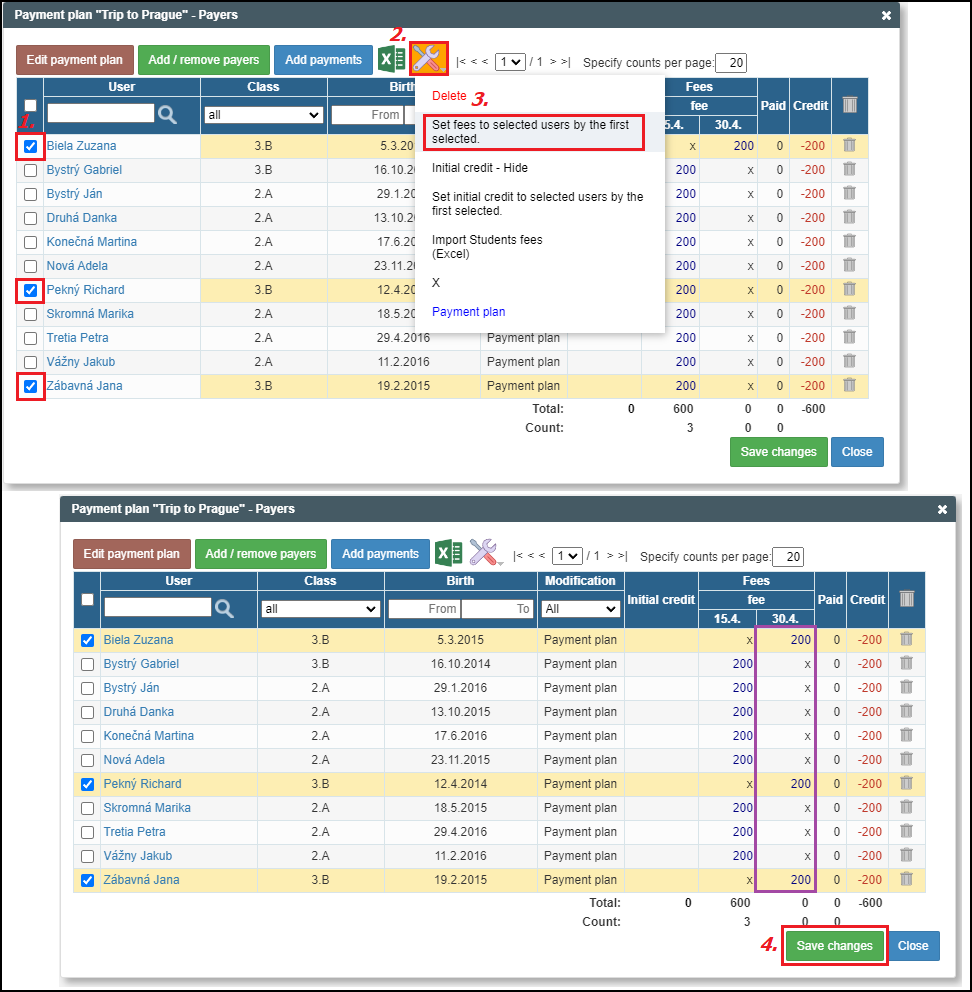Check Bystrý Gabriel checkbox in top window
Image resolution: width=972 pixels, height=992 pixels.
tap(30, 170)
